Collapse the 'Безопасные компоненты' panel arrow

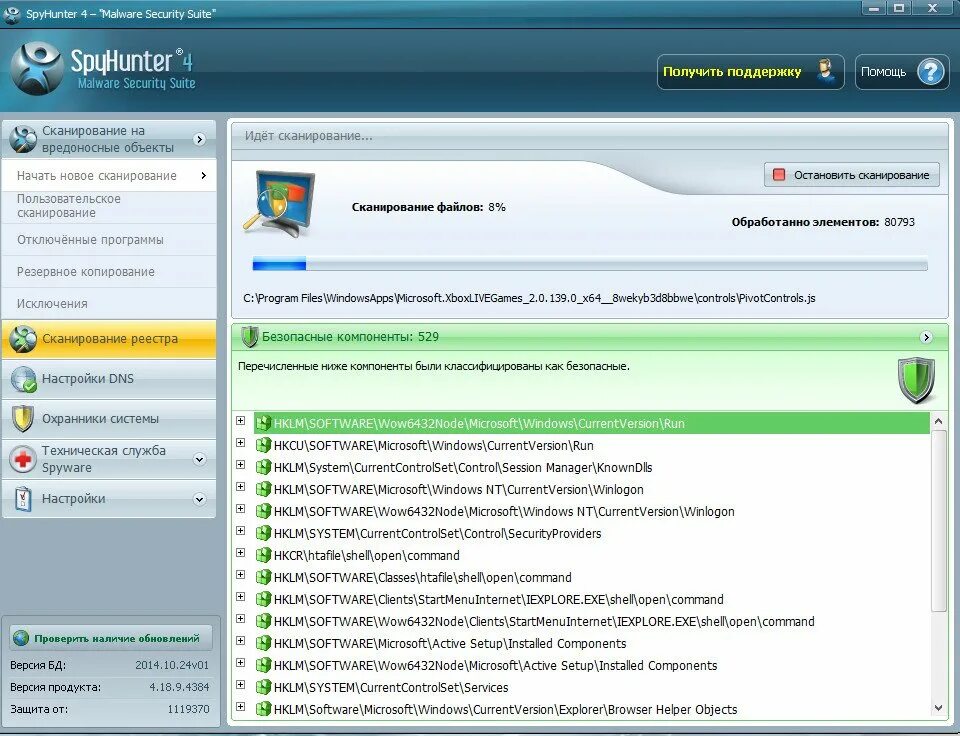tap(926, 337)
